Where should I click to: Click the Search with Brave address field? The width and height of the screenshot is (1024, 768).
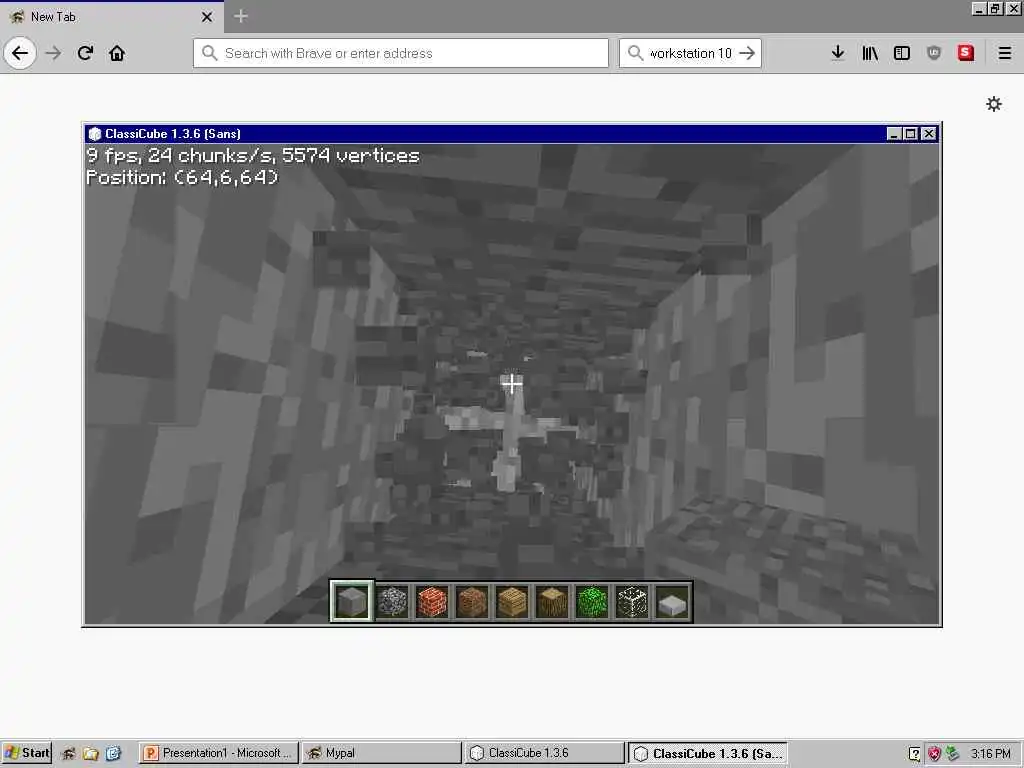click(401, 53)
